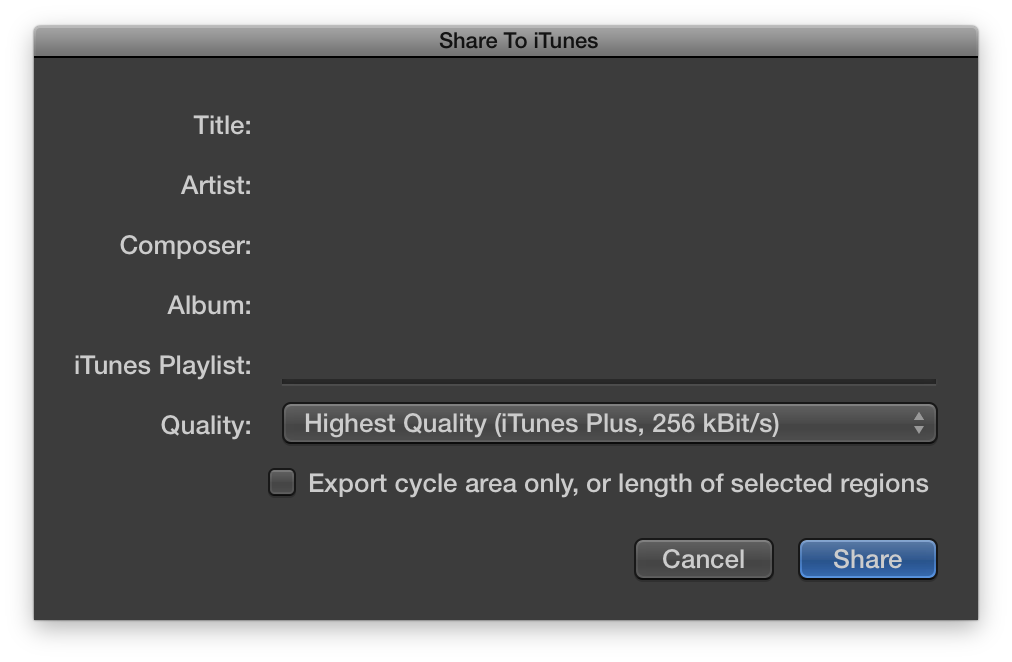The image size is (1012, 662).
Task: Click the "Composer:" label
Action: coord(185,246)
